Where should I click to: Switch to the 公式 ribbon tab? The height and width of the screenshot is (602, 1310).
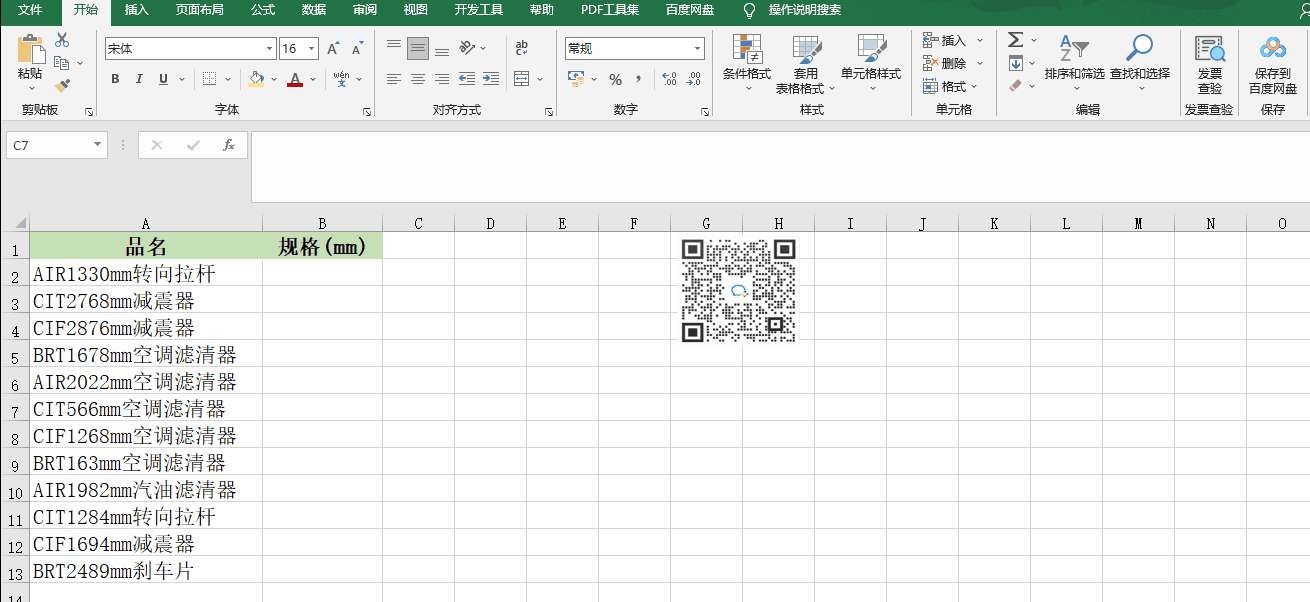tap(263, 10)
